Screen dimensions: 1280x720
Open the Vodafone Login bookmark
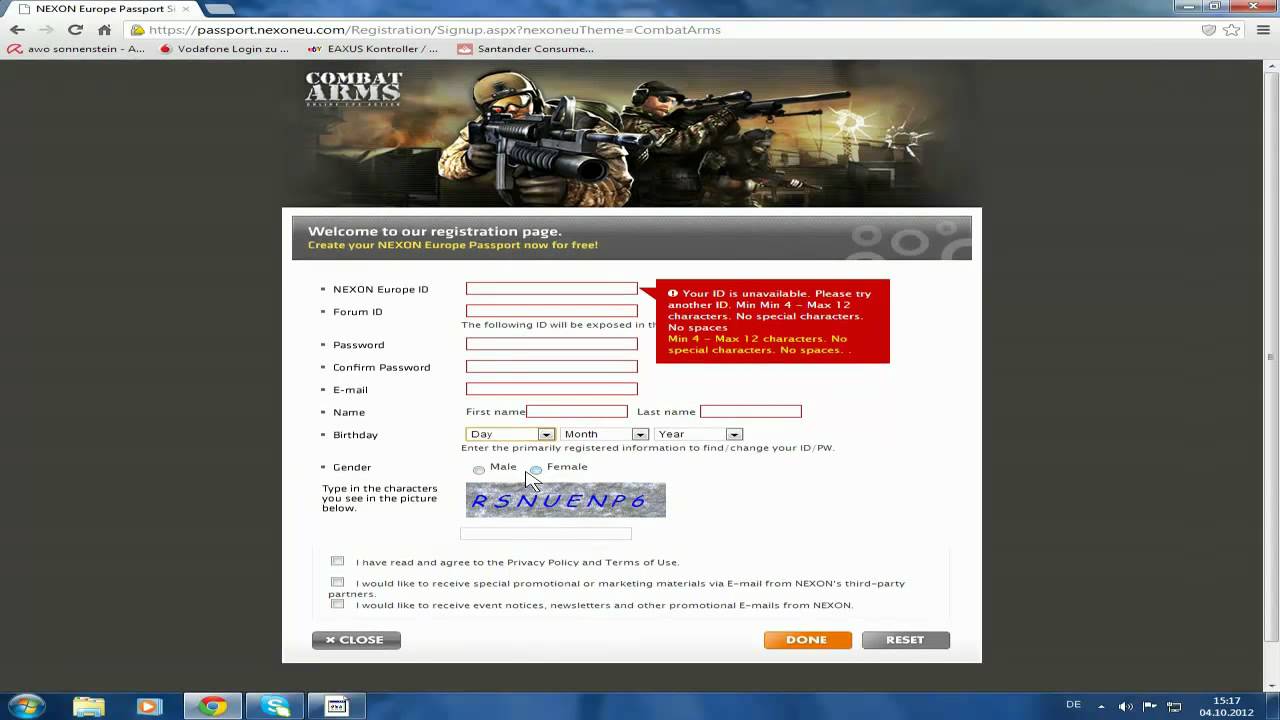225,48
